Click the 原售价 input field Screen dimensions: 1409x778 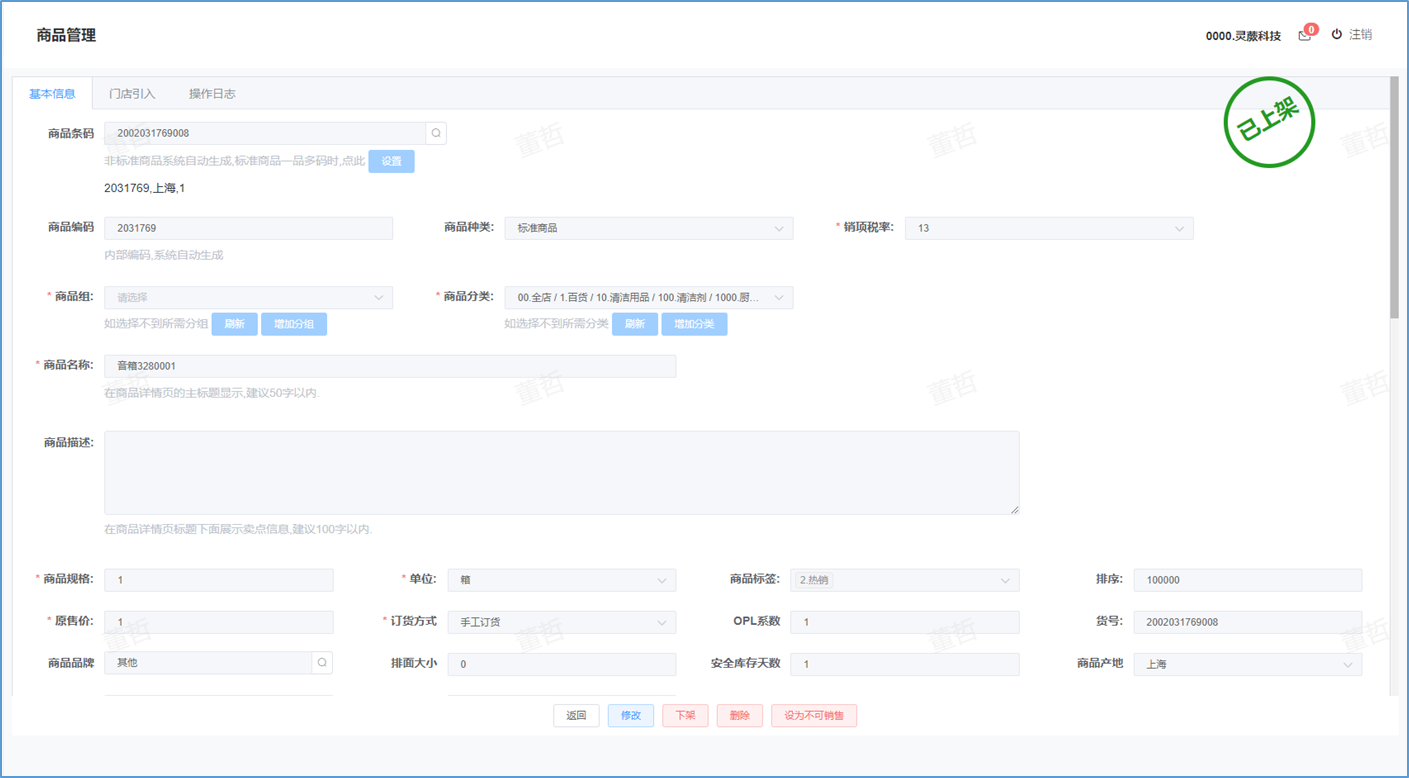pyautogui.click(x=219, y=622)
